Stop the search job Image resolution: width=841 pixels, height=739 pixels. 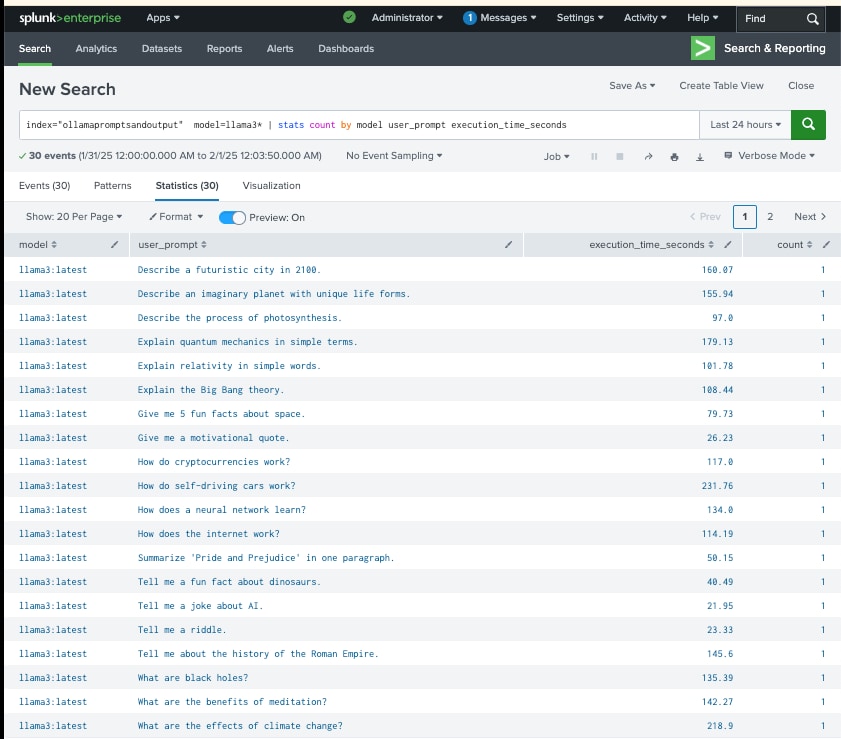click(x=619, y=156)
